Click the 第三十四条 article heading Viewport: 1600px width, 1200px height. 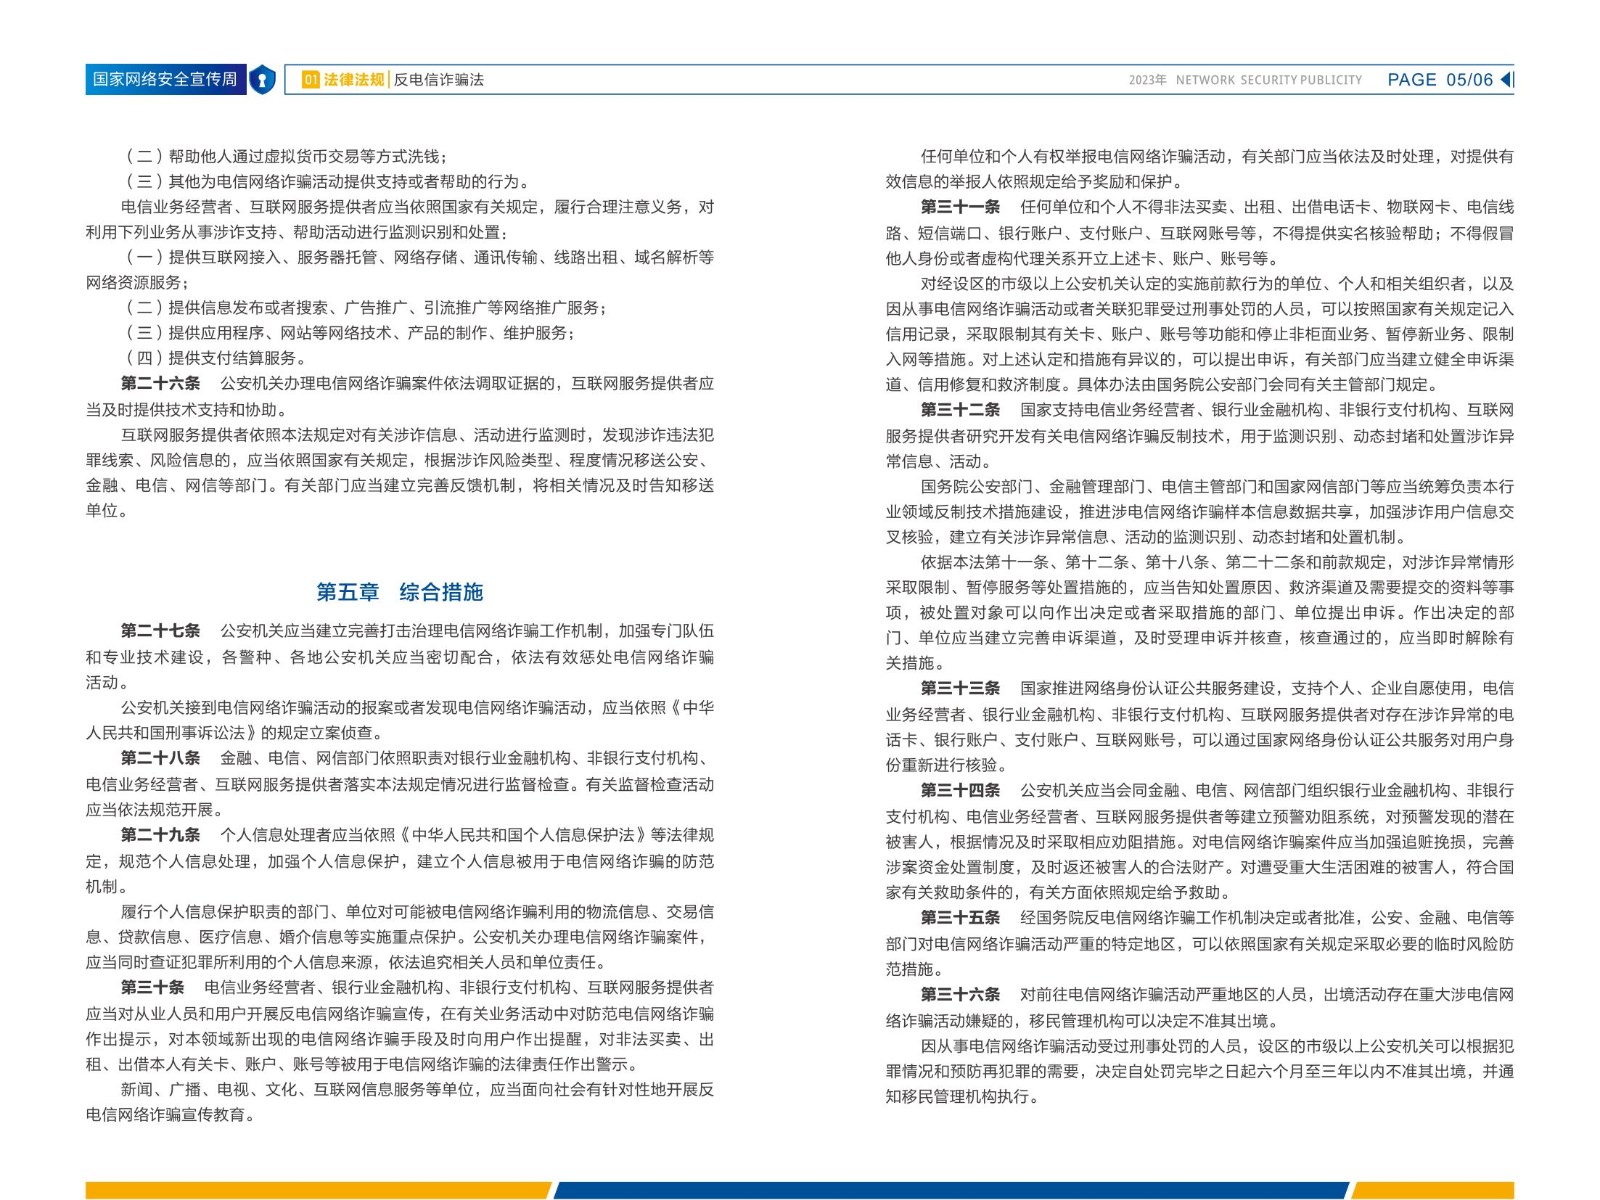click(960, 790)
